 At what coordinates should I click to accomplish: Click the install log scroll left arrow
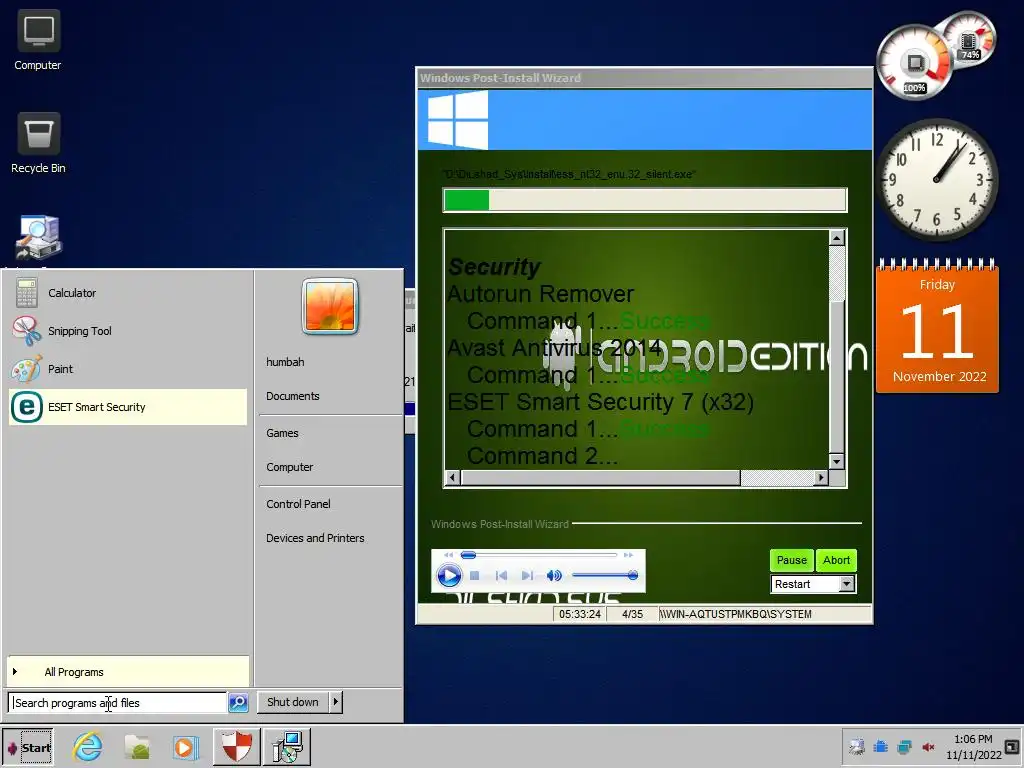pos(453,477)
